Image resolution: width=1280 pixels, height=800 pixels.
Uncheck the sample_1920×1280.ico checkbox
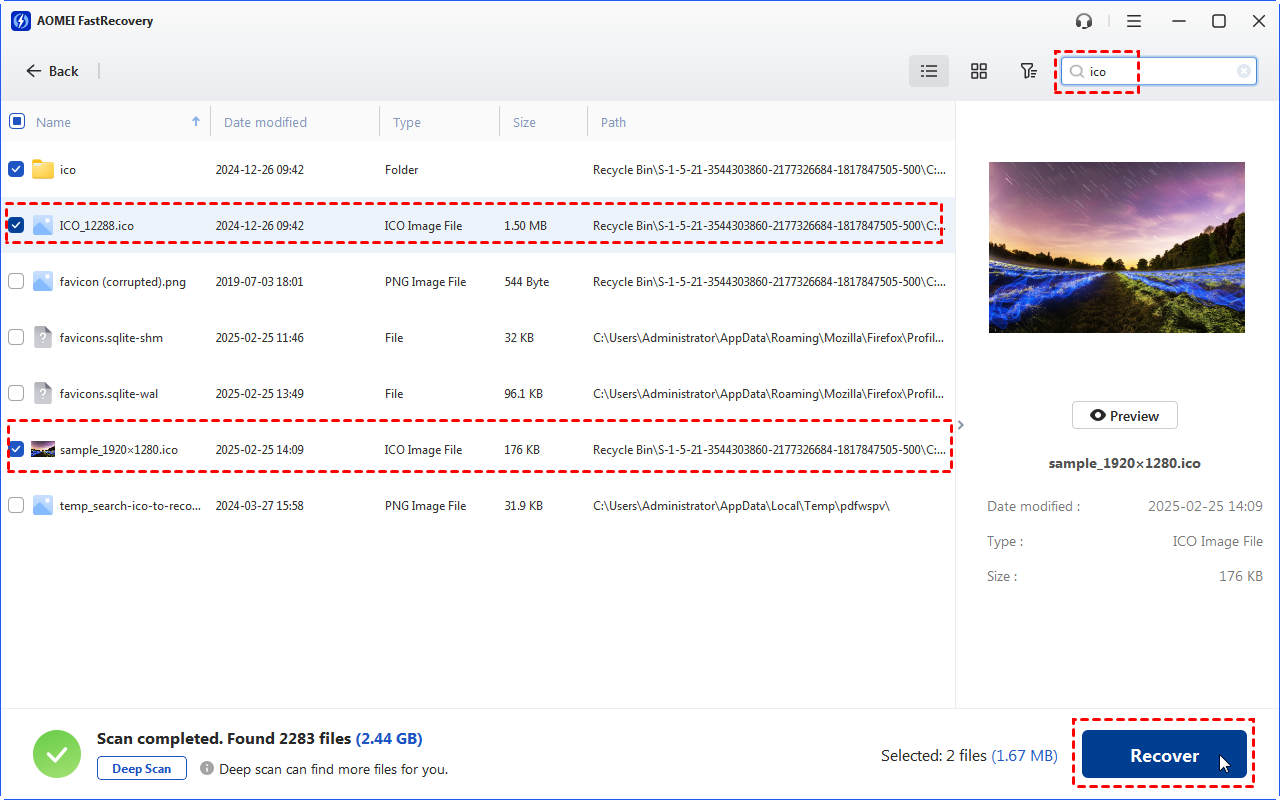click(x=16, y=449)
